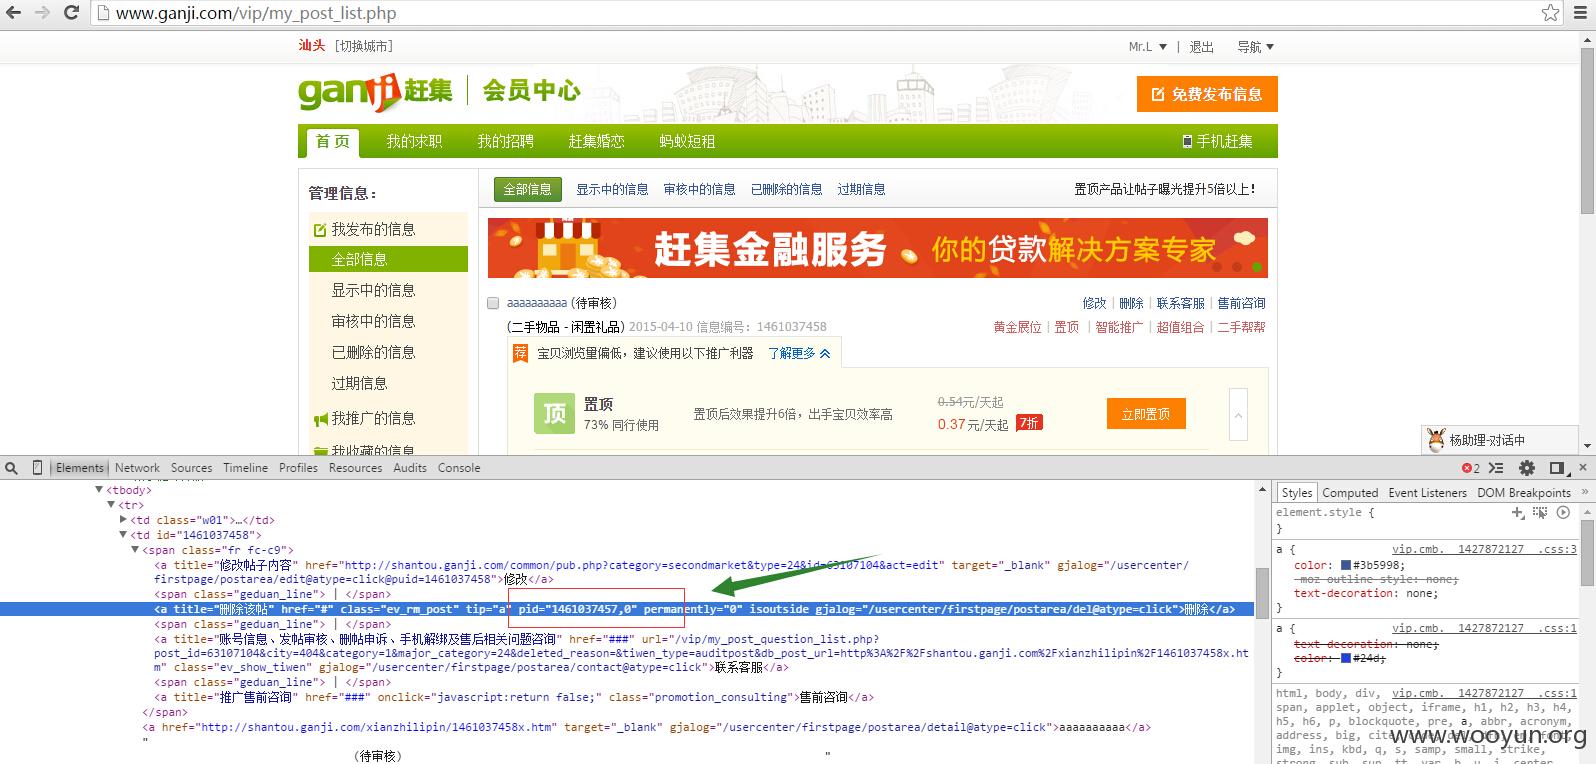Open DOM Breakpoints tab
The width and height of the screenshot is (1596, 764).
(x=1524, y=493)
